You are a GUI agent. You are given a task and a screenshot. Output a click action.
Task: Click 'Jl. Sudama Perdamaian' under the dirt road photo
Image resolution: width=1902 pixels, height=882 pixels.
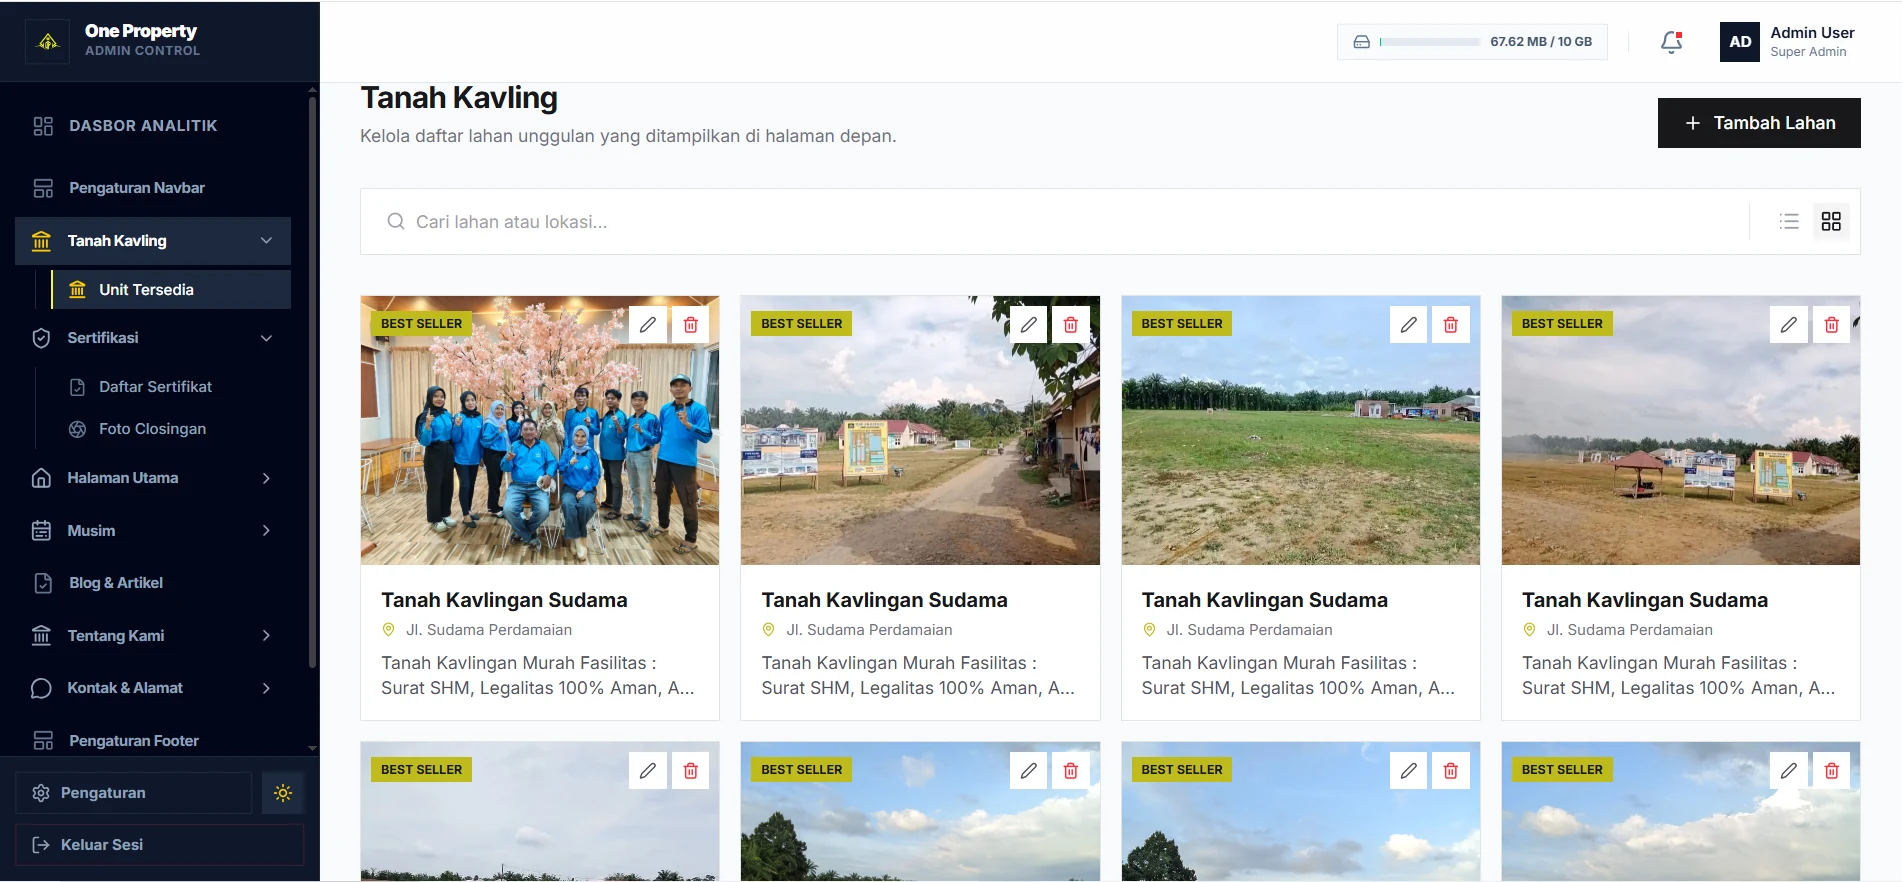[869, 630]
